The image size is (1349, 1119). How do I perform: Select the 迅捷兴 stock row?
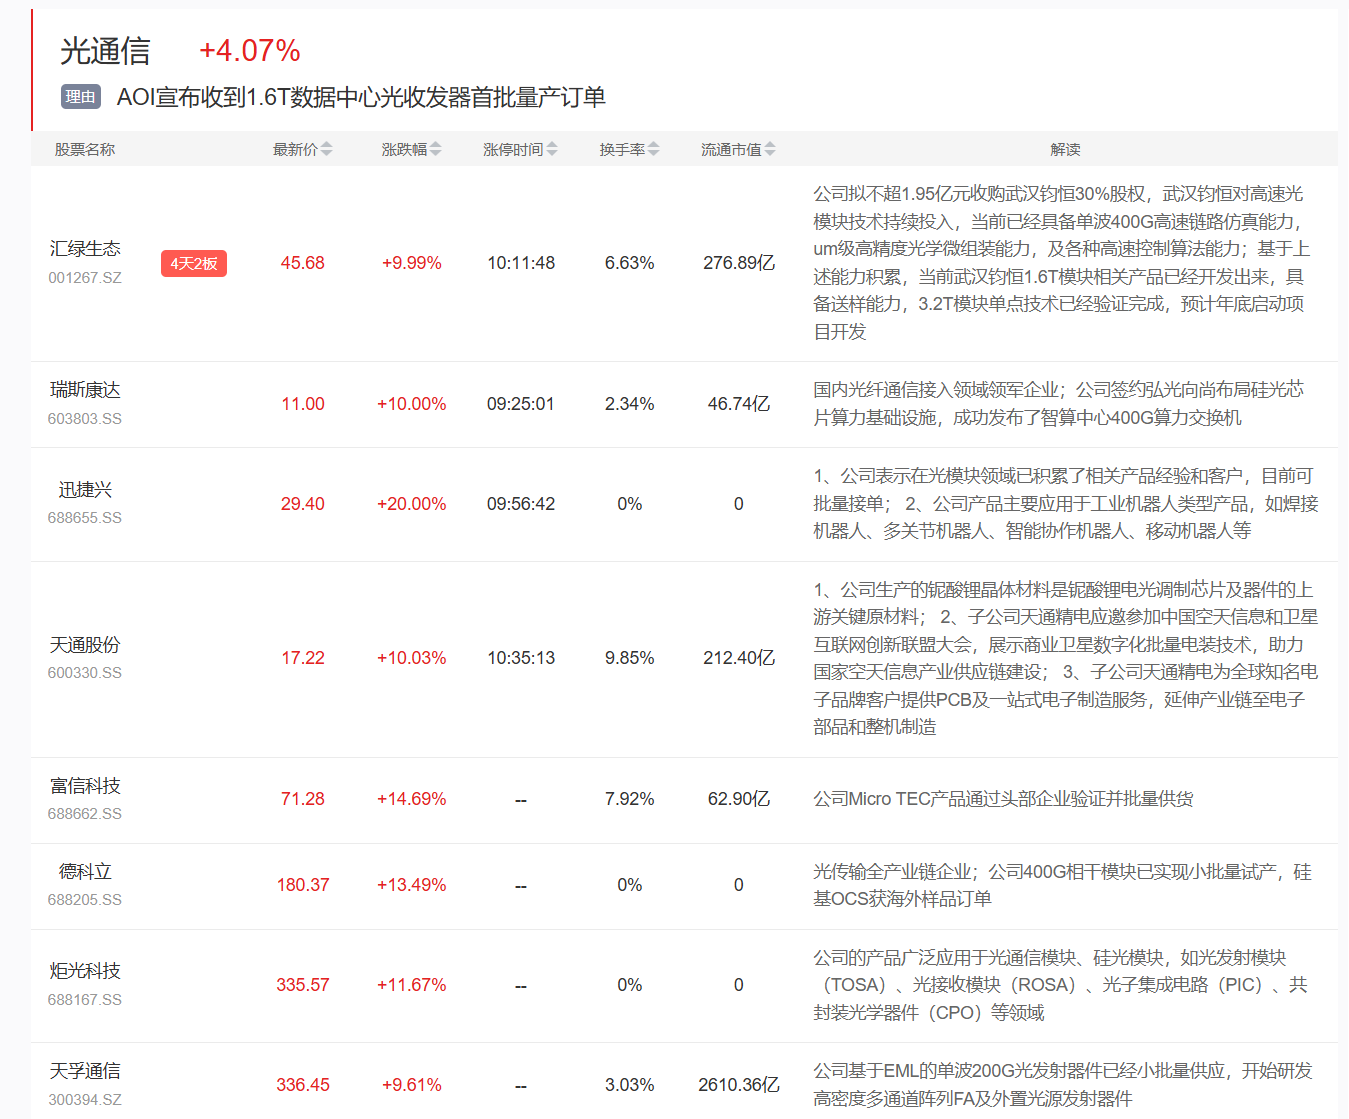[x=85, y=490]
